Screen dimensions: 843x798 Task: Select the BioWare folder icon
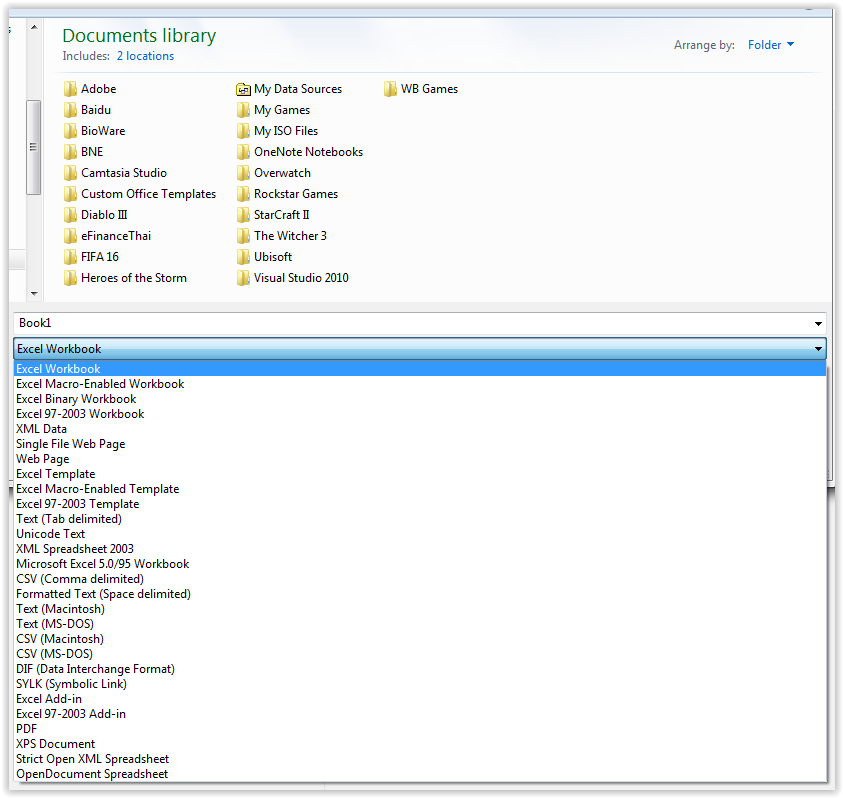[x=70, y=131]
